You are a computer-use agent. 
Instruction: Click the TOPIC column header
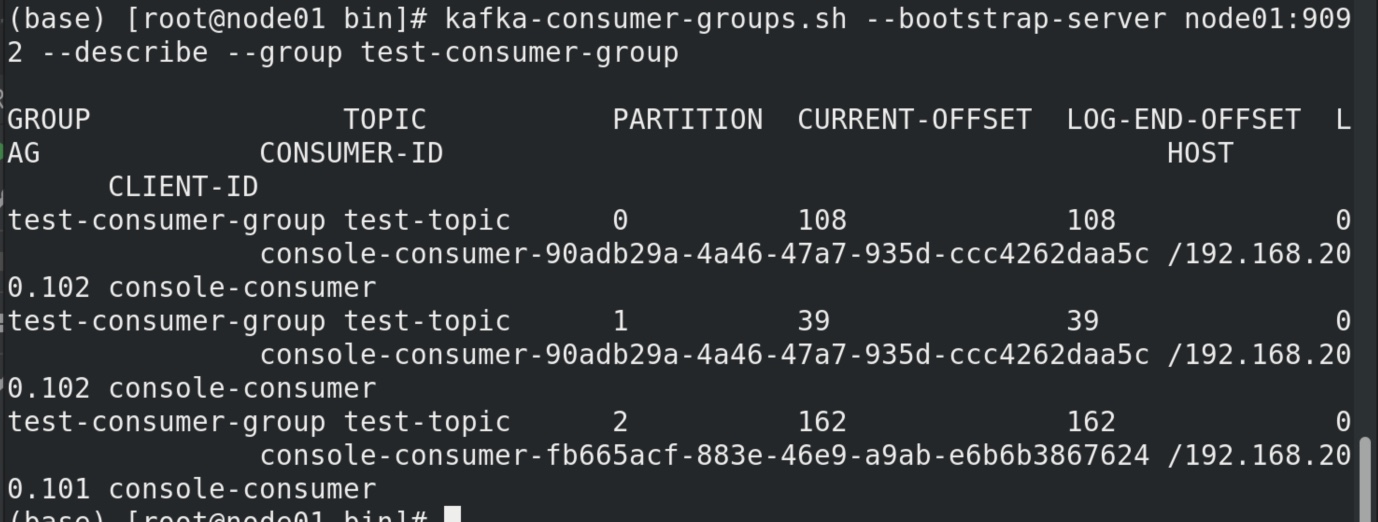[x=385, y=120]
